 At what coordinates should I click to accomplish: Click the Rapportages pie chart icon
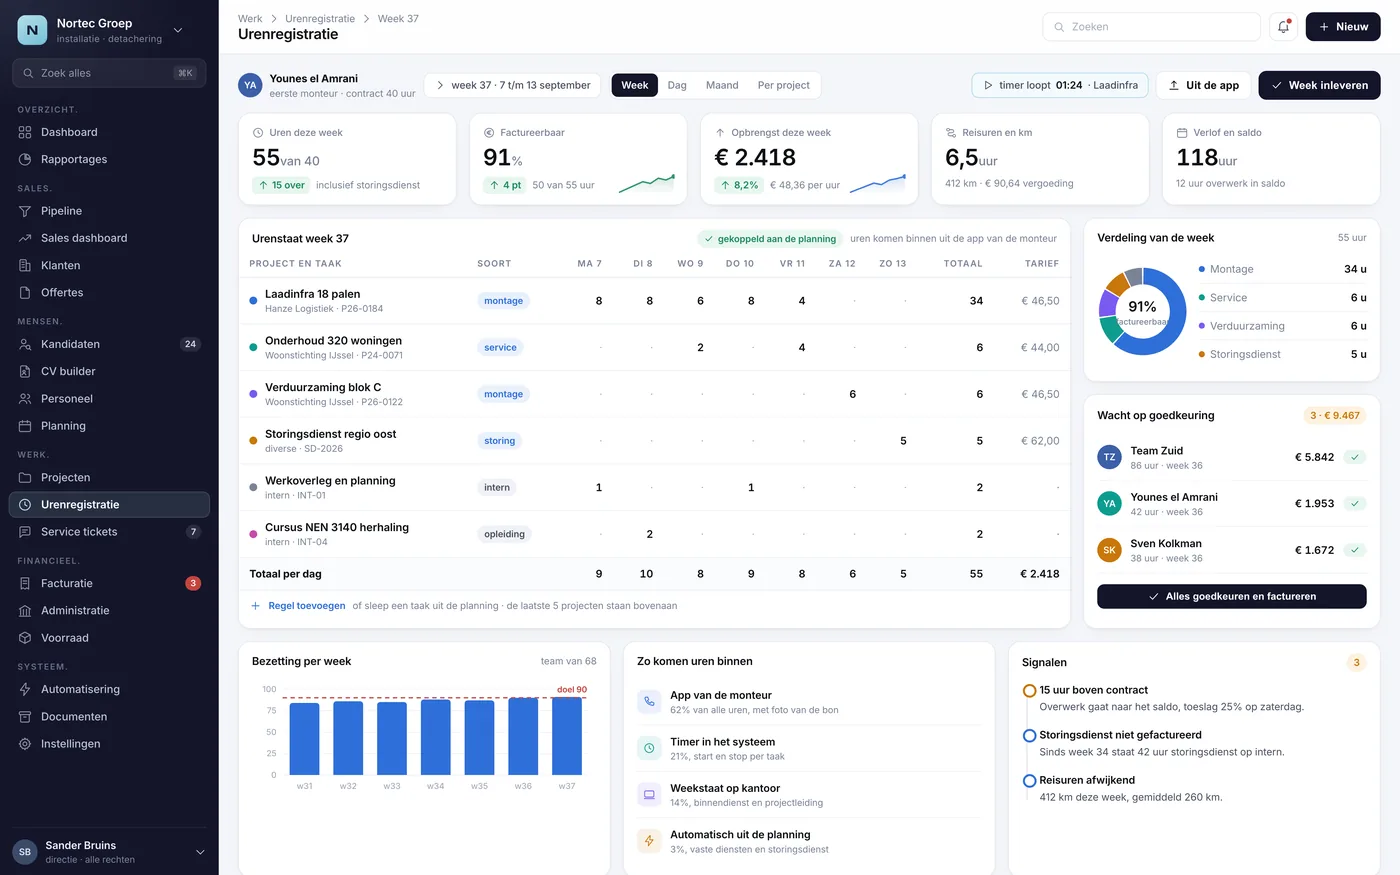25,159
